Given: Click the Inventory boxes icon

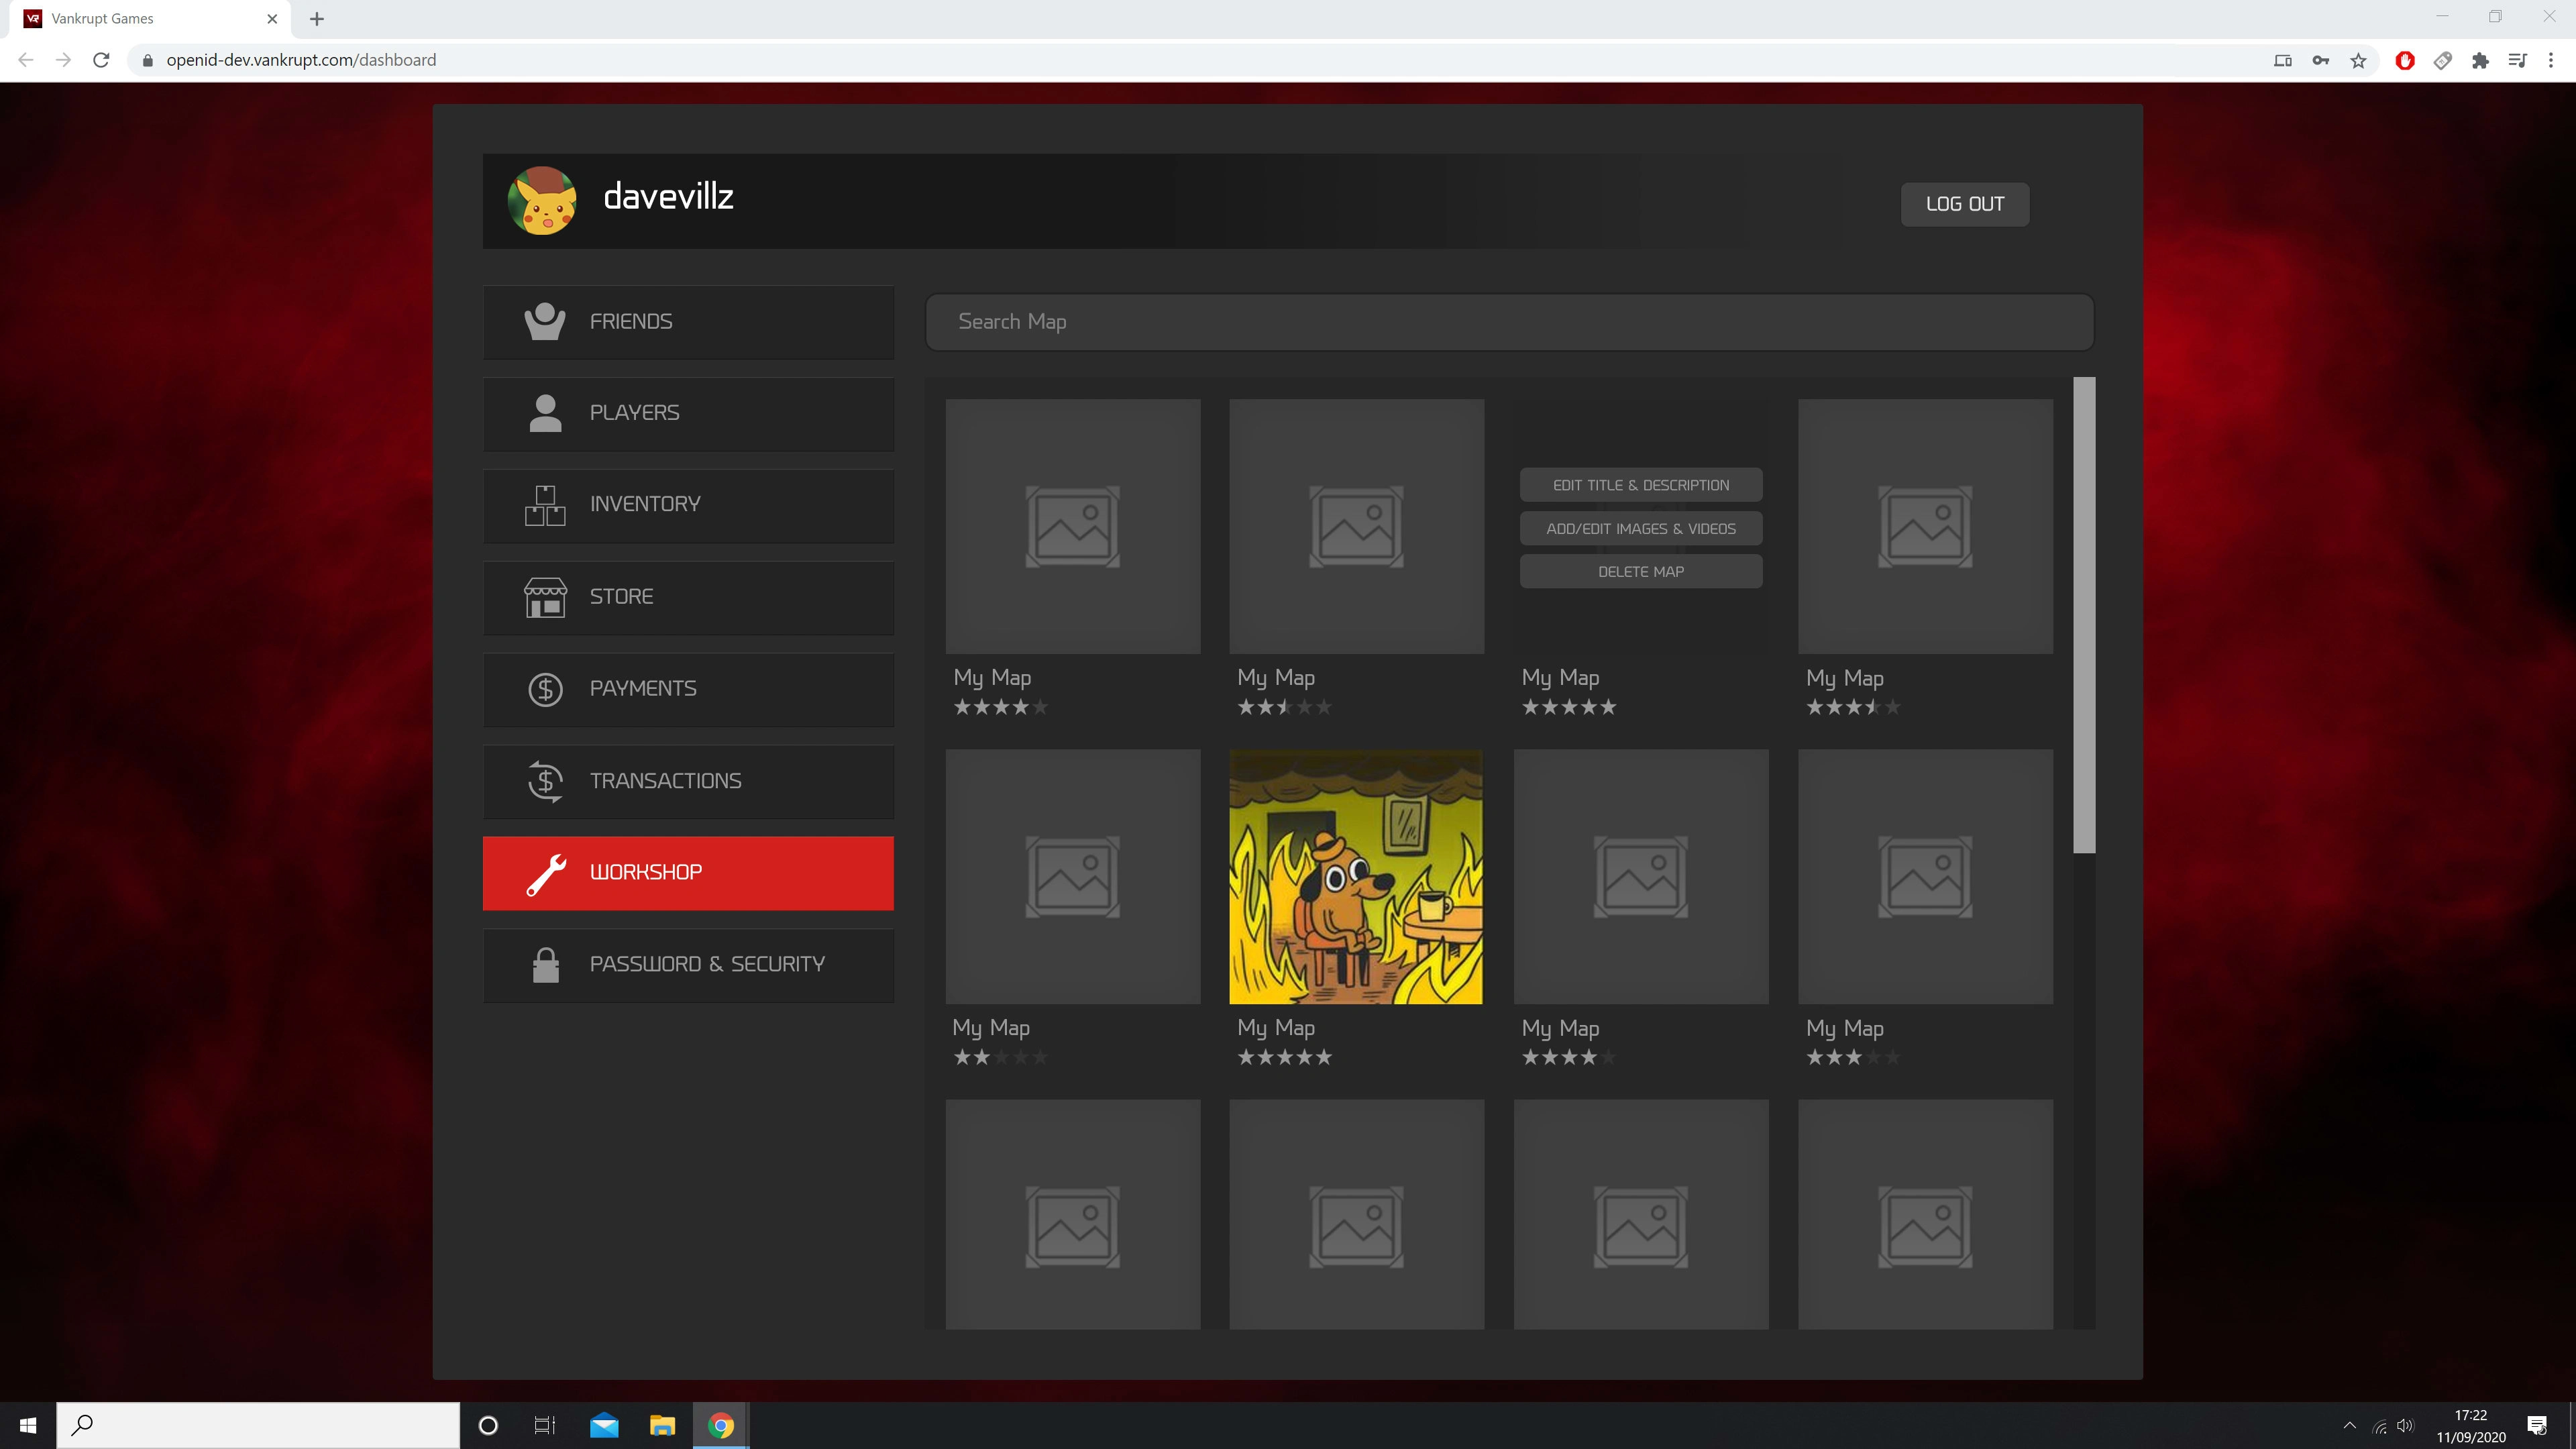Looking at the screenshot, I should pyautogui.click(x=545, y=505).
